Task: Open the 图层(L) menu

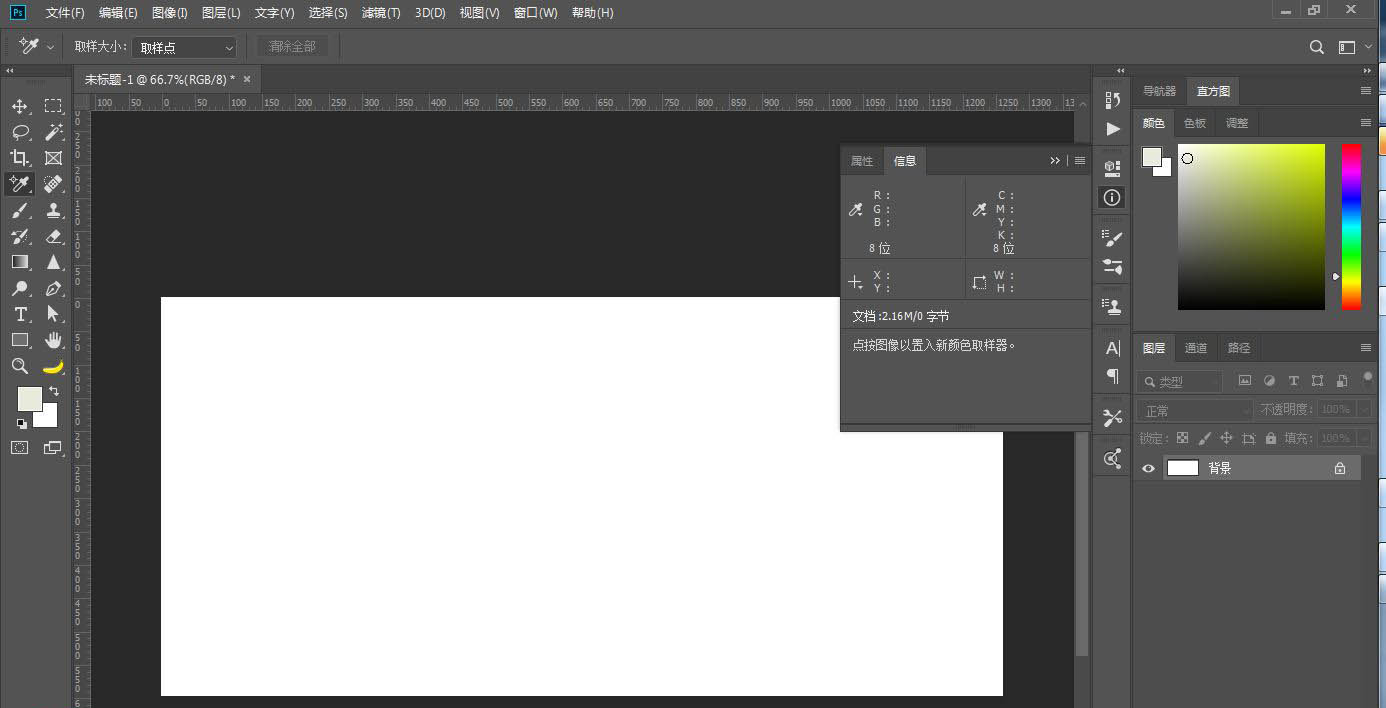Action: [221, 13]
